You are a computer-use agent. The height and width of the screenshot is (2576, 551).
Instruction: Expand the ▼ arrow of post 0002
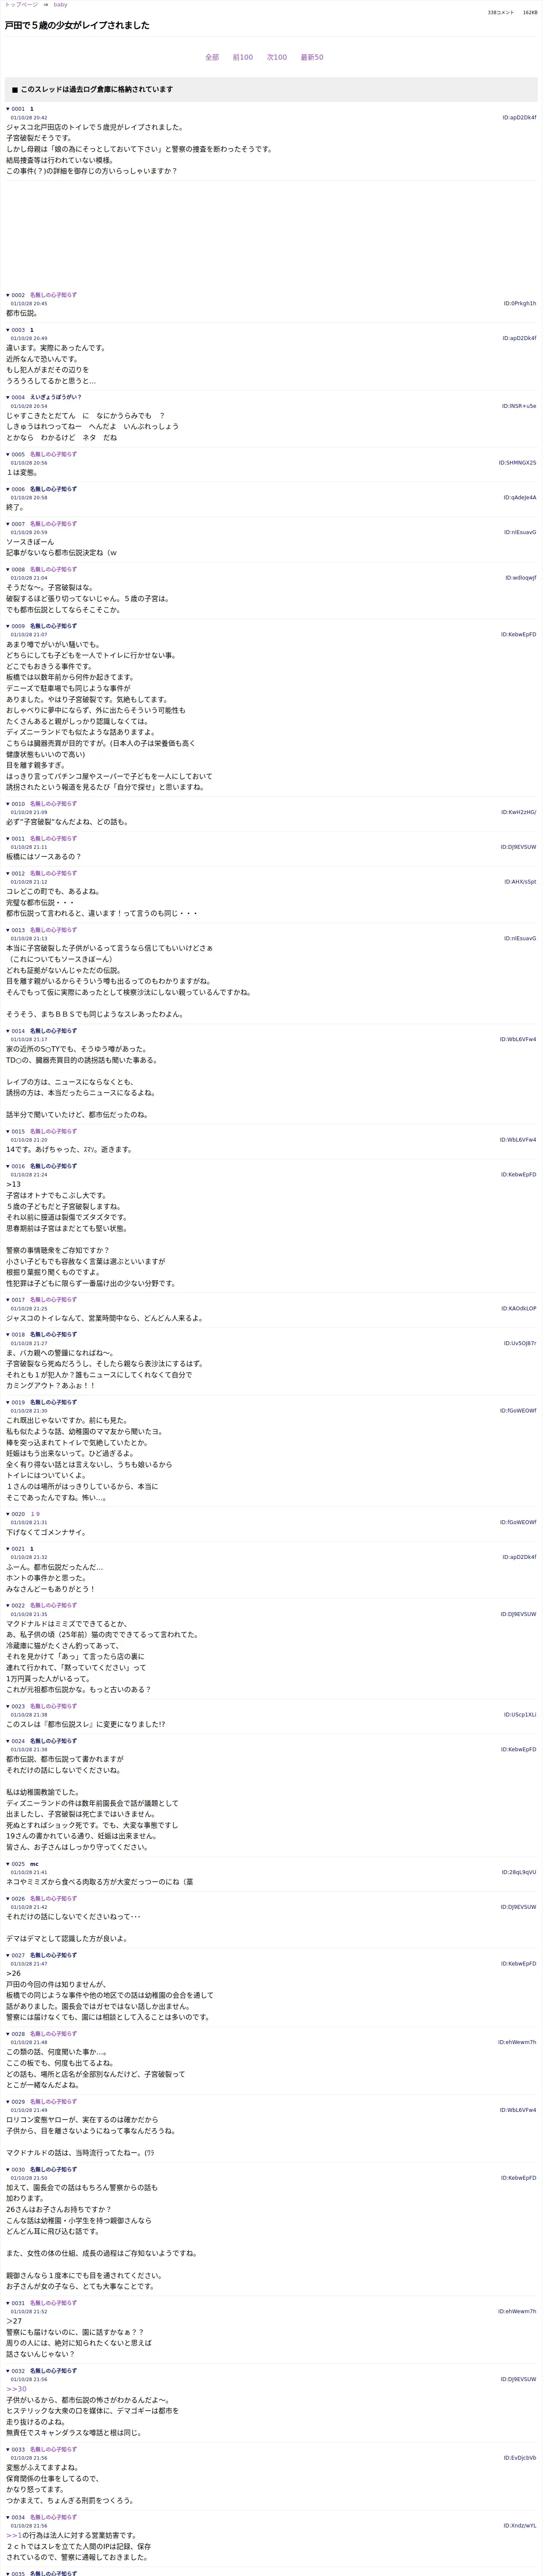coord(8,295)
